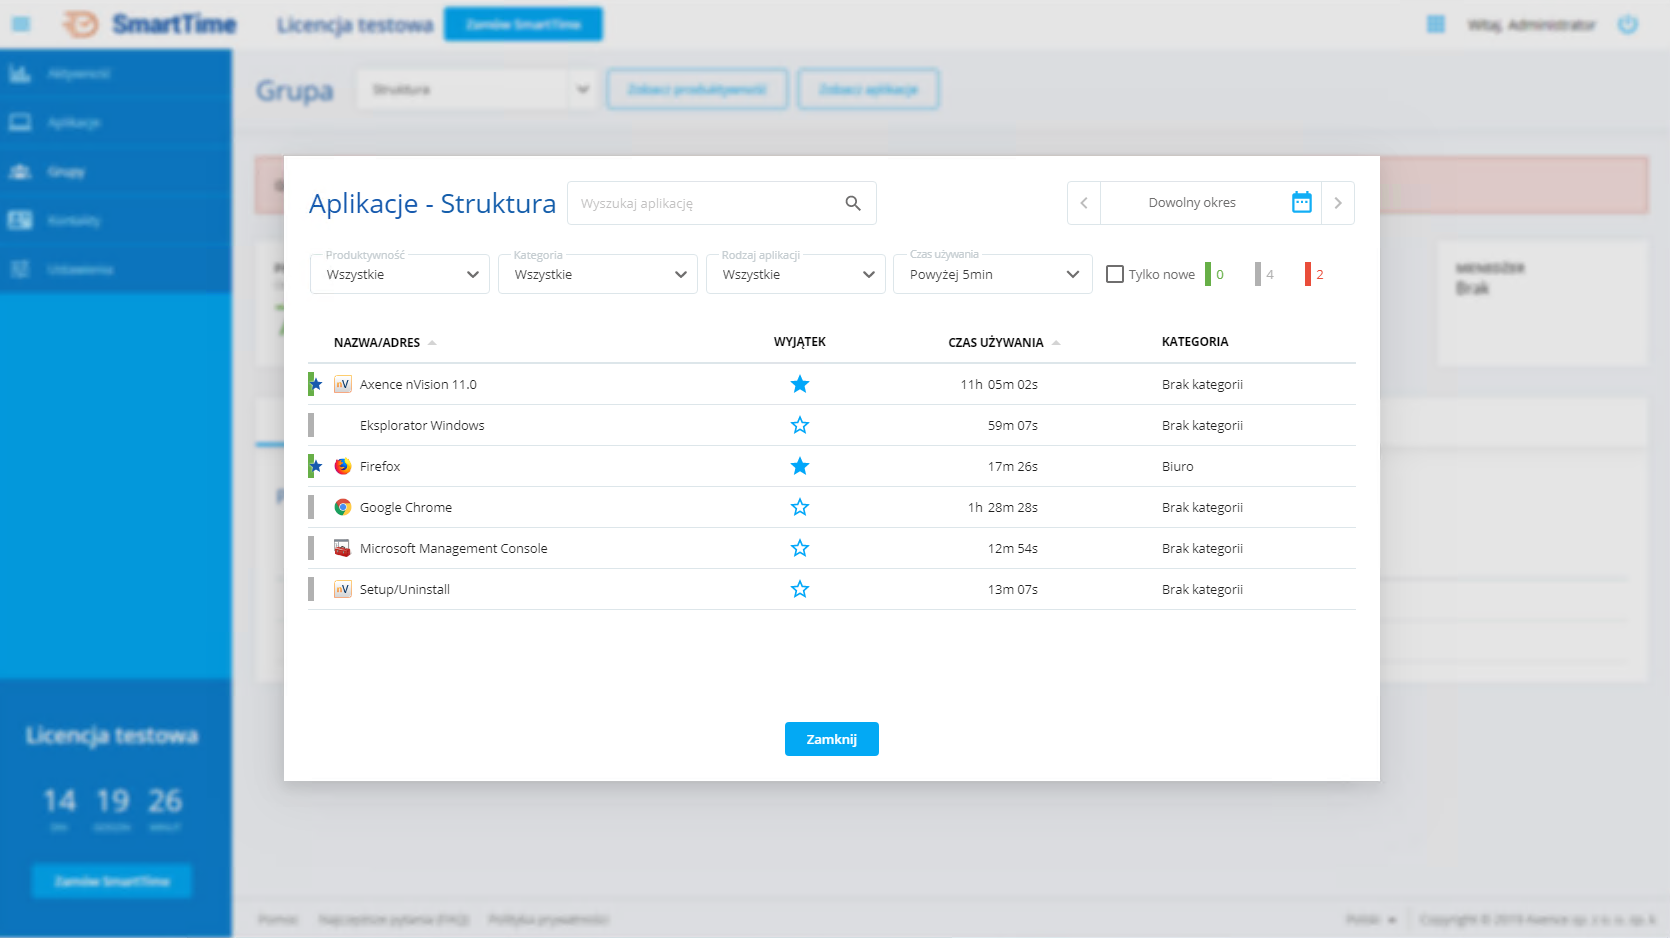Image resolution: width=1670 pixels, height=938 pixels.
Task: Enable the Tylko nowe checkbox
Action: point(1115,274)
